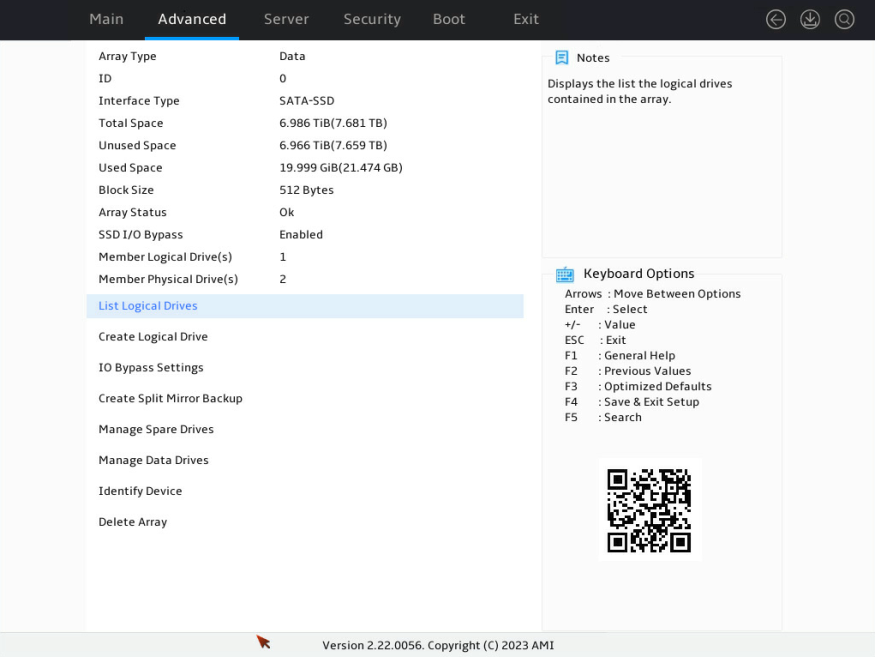Open the Server tab
The width and height of the screenshot is (875, 657).
(x=286, y=19)
